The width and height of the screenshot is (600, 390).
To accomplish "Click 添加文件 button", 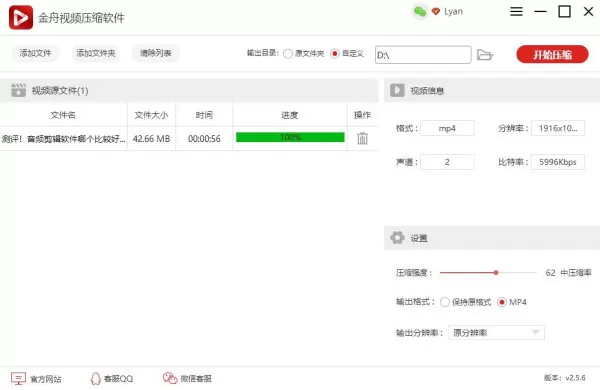I will (35, 53).
